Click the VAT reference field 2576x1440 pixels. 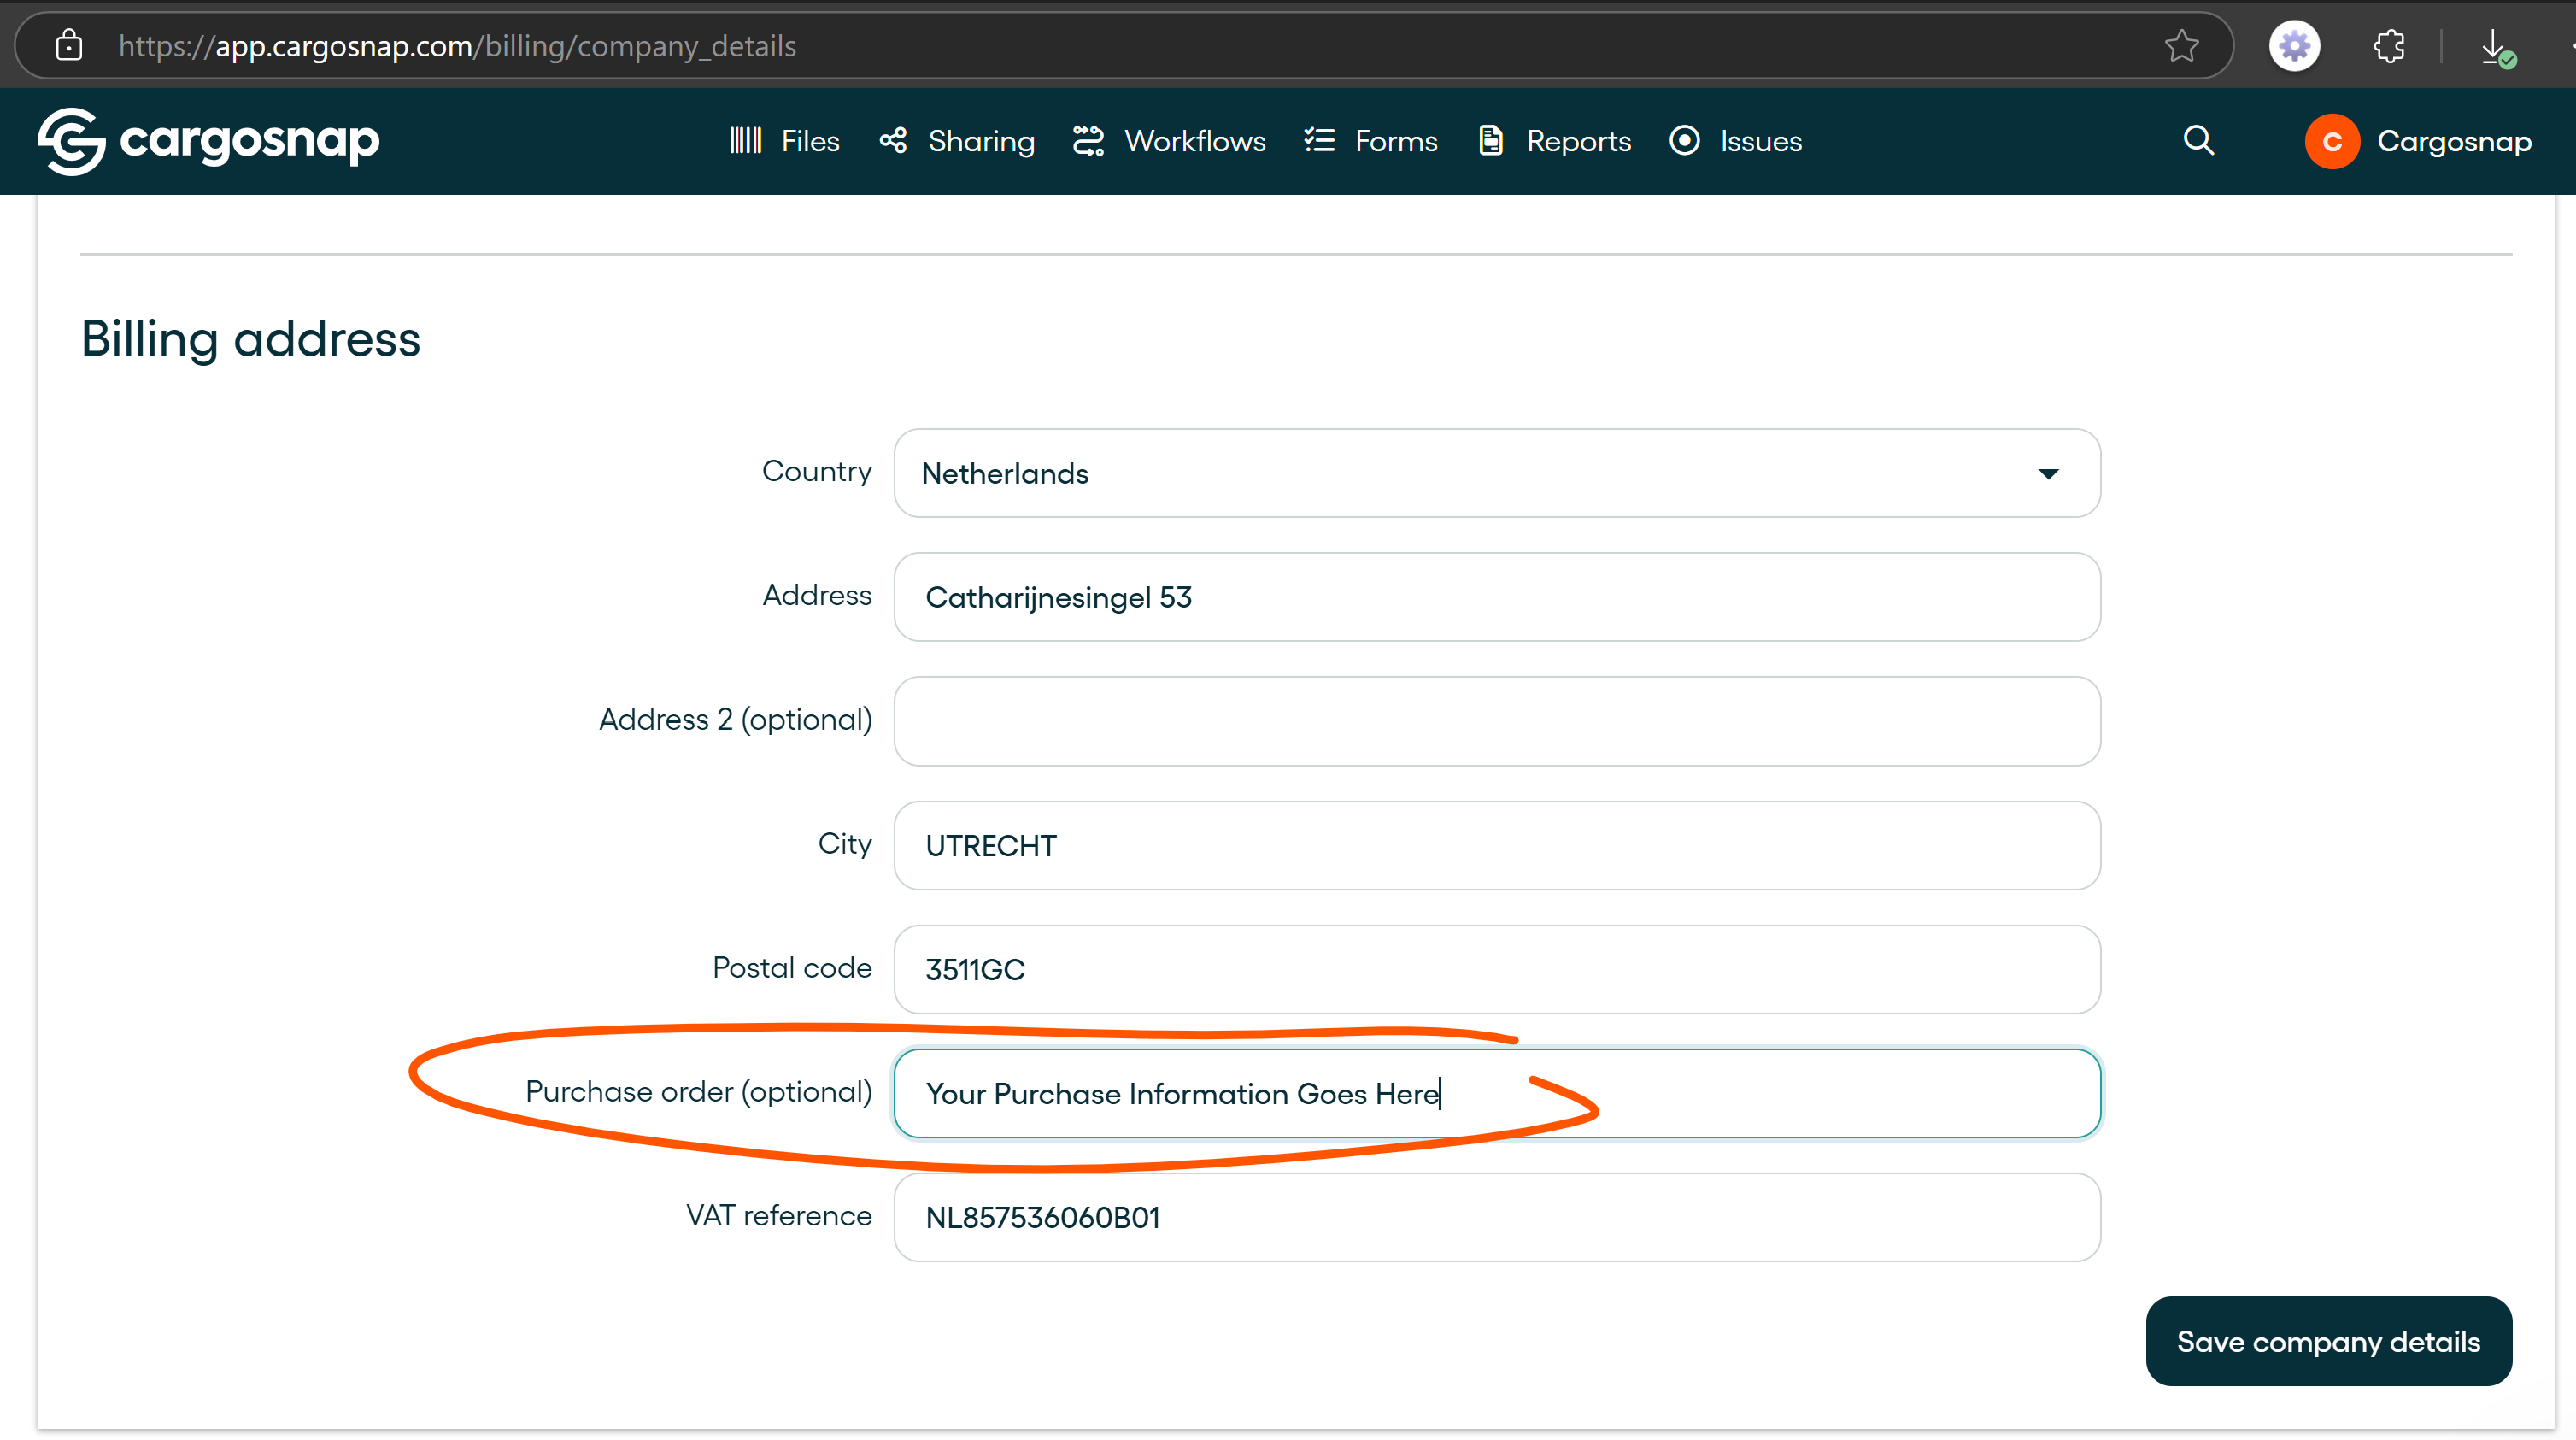point(1497,1217)
